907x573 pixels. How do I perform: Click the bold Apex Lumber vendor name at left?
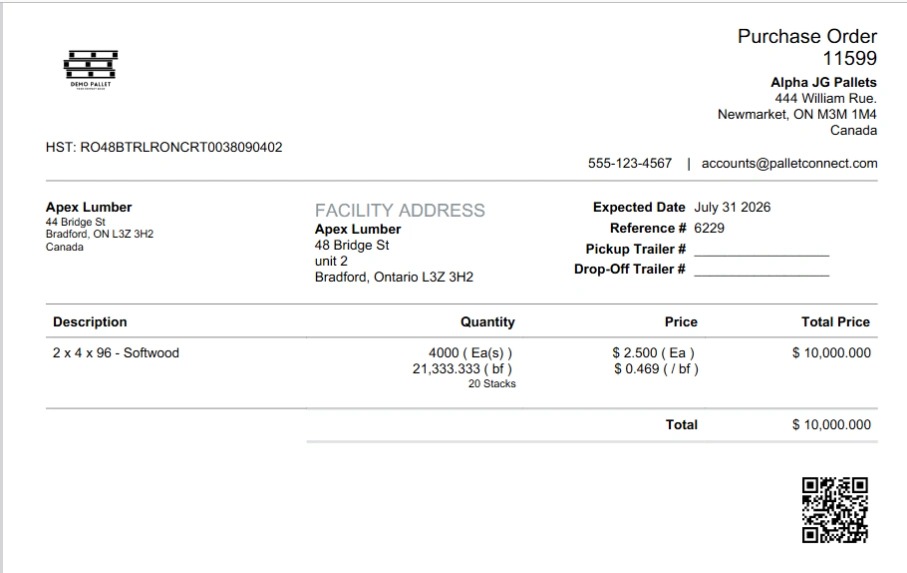(89, 207)
